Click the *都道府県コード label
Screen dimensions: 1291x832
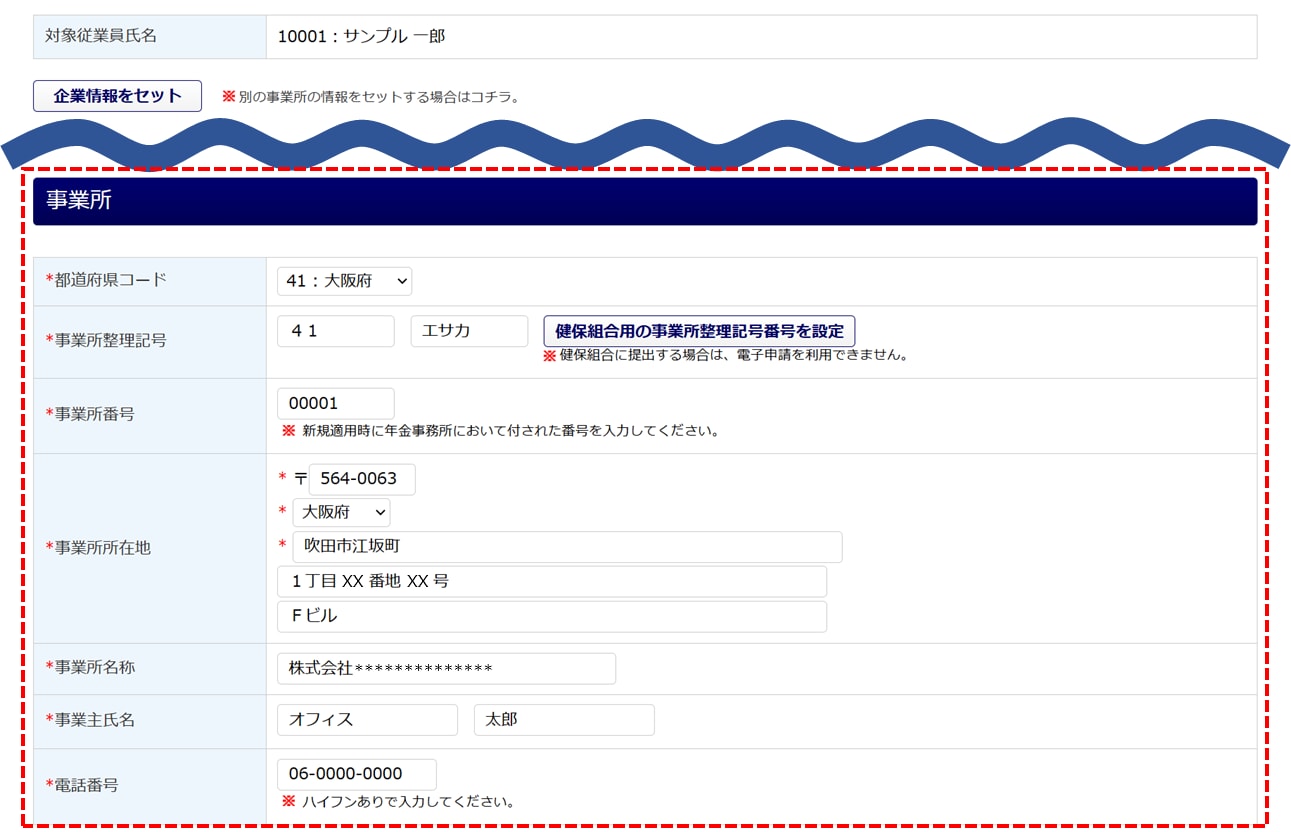coord(106,281)
